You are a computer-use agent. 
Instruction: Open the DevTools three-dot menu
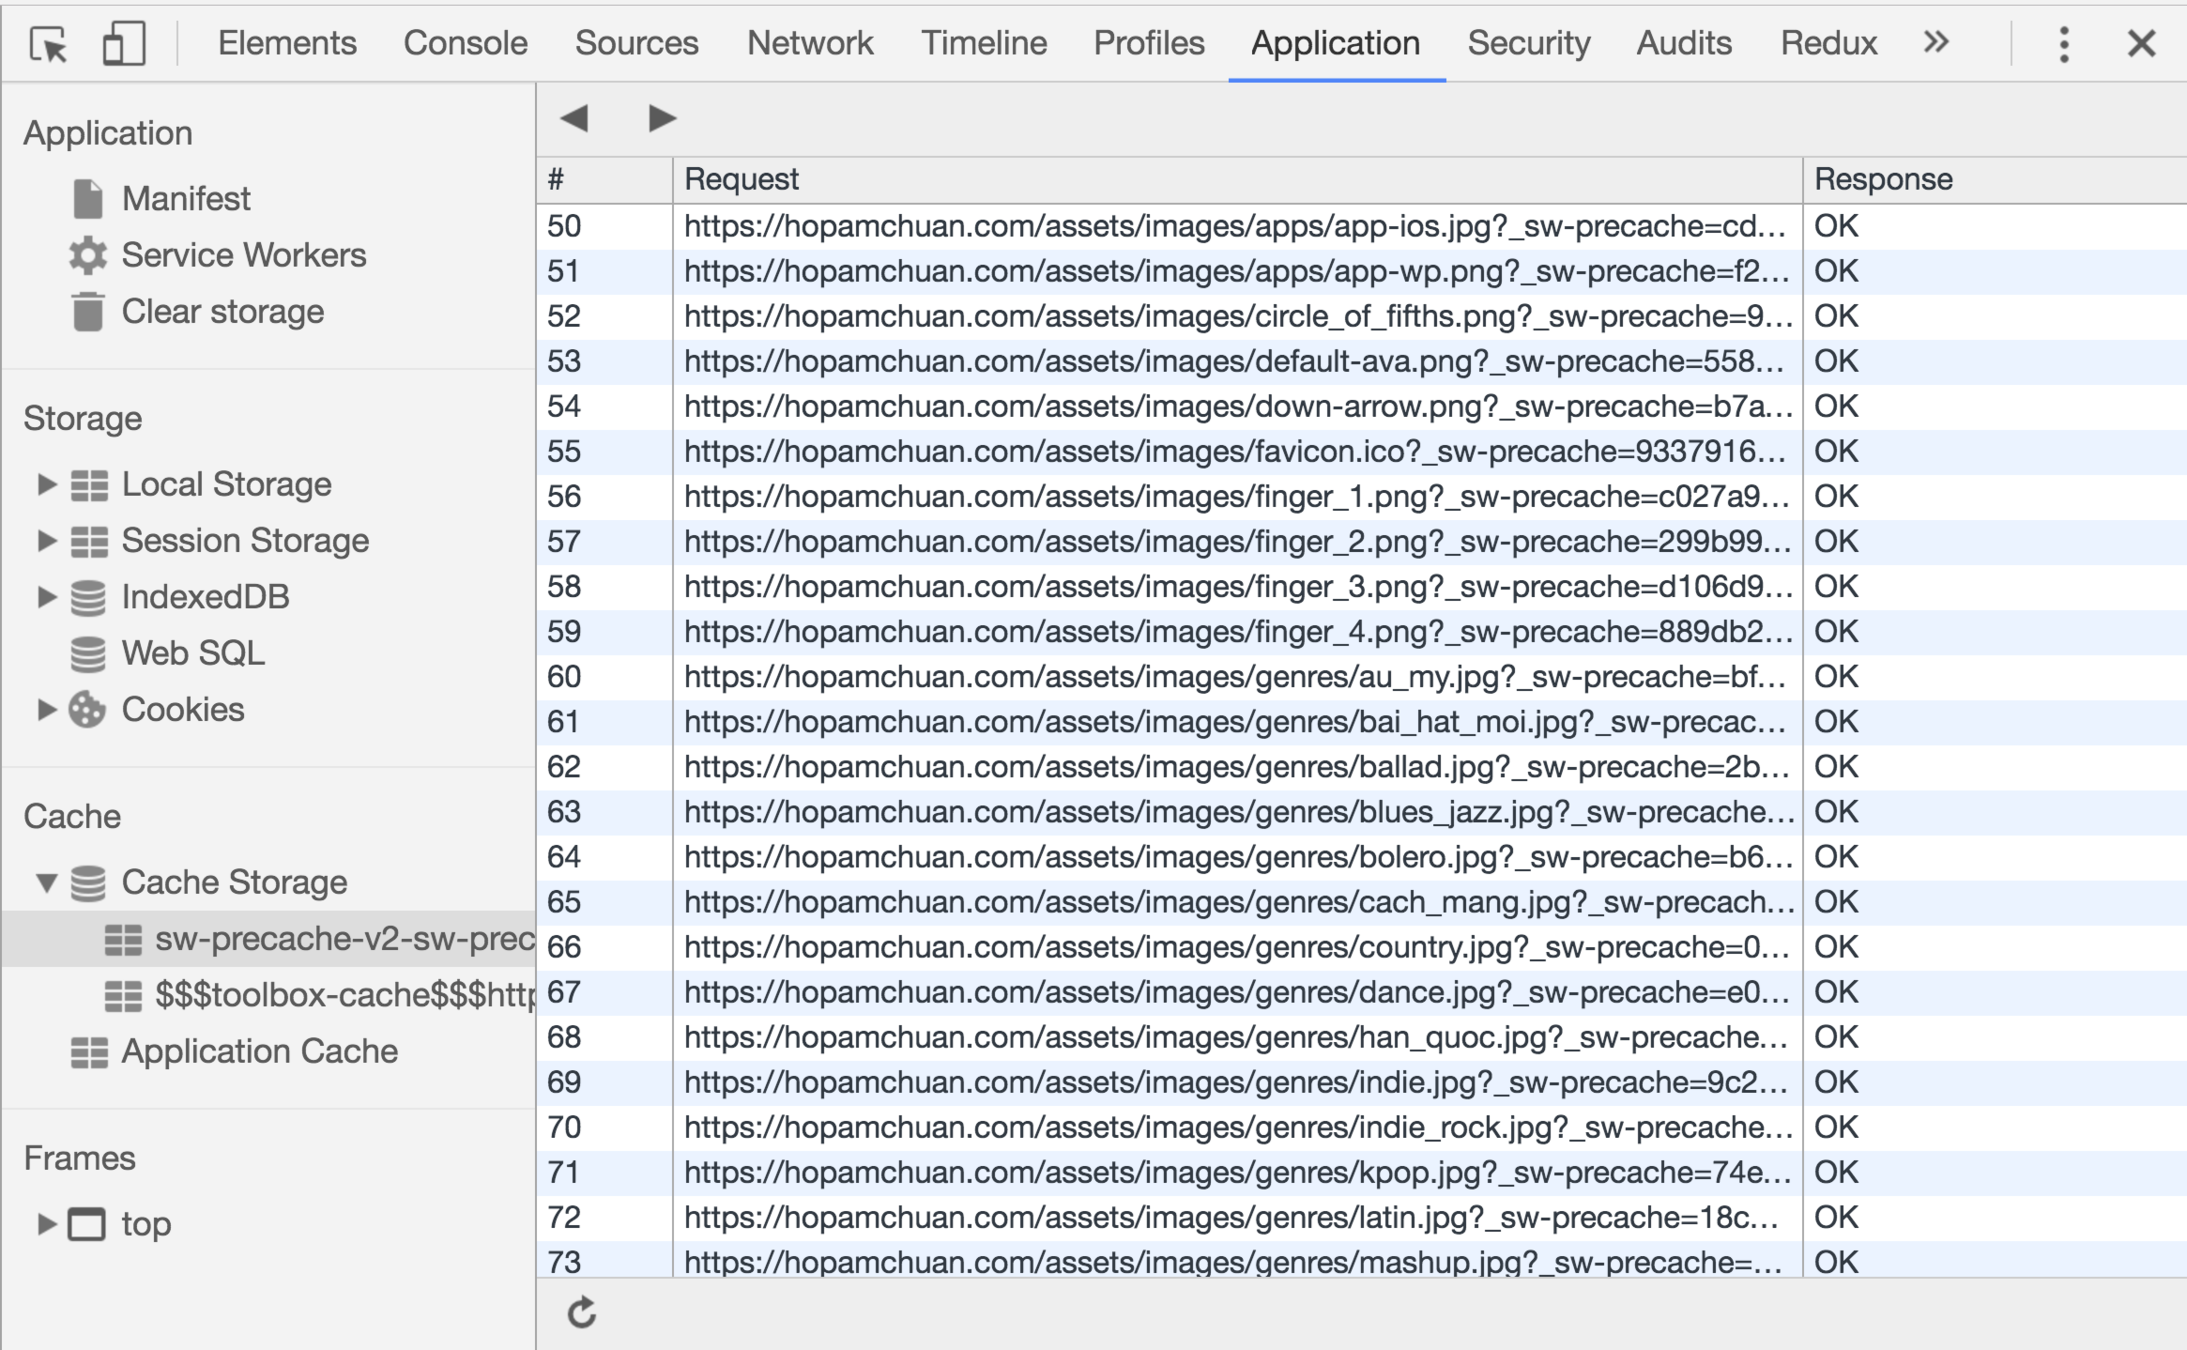pos(2063,44)
